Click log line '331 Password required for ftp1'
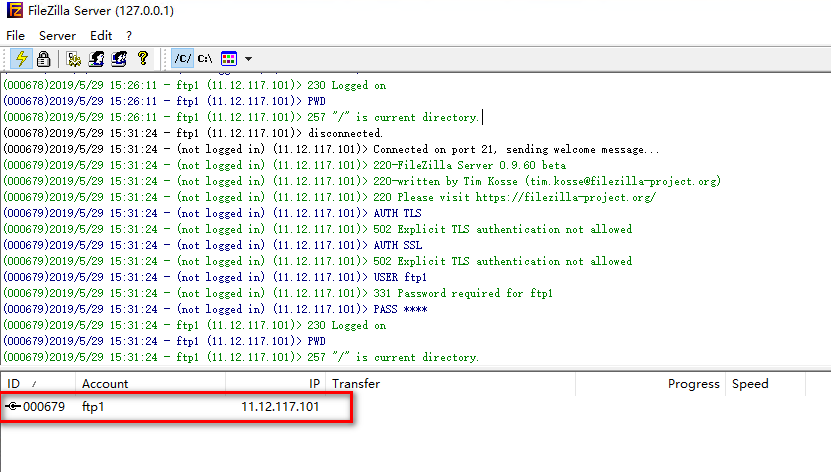Viewport: 831px width, 472px height. [x=278, y=293]
